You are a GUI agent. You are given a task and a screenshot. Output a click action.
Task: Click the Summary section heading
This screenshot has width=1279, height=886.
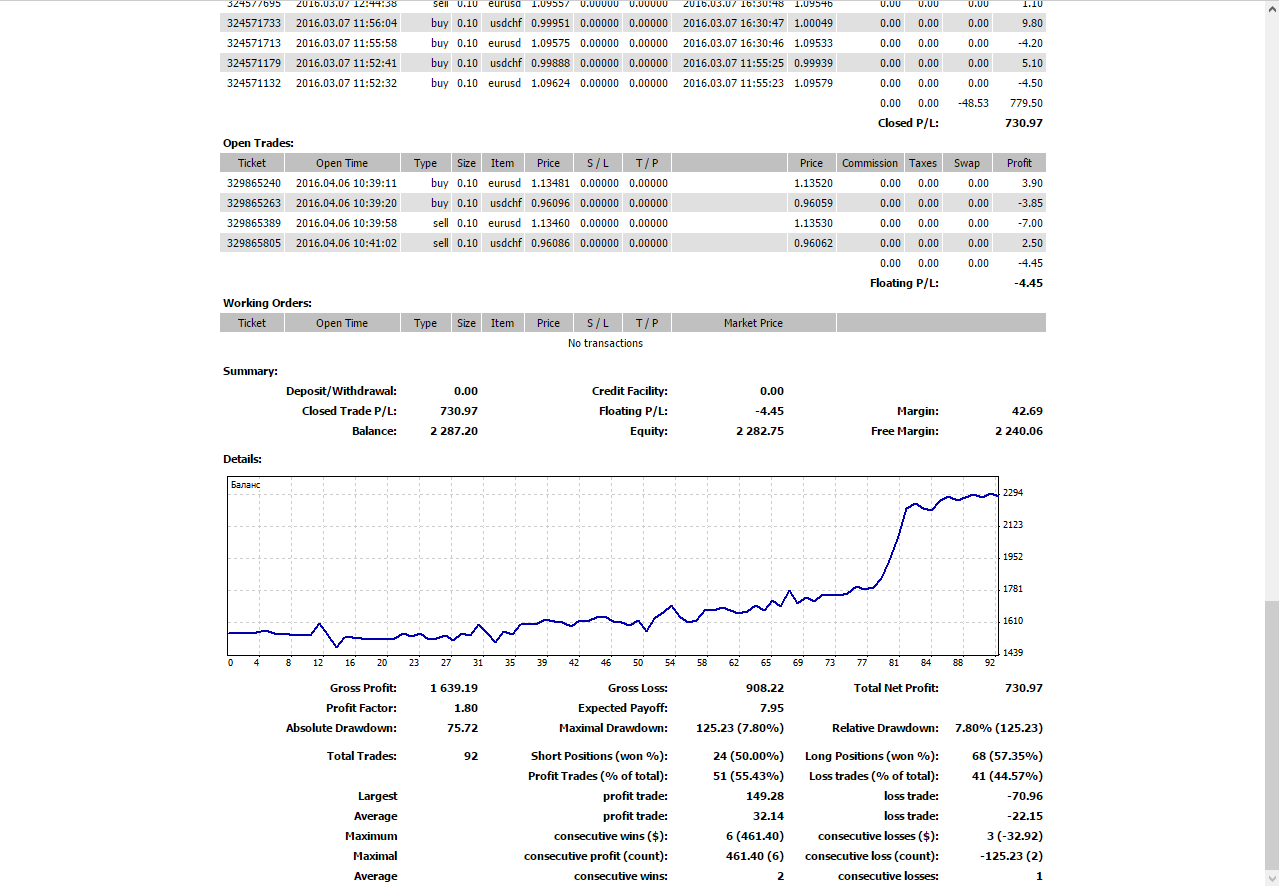pos(250,371)
